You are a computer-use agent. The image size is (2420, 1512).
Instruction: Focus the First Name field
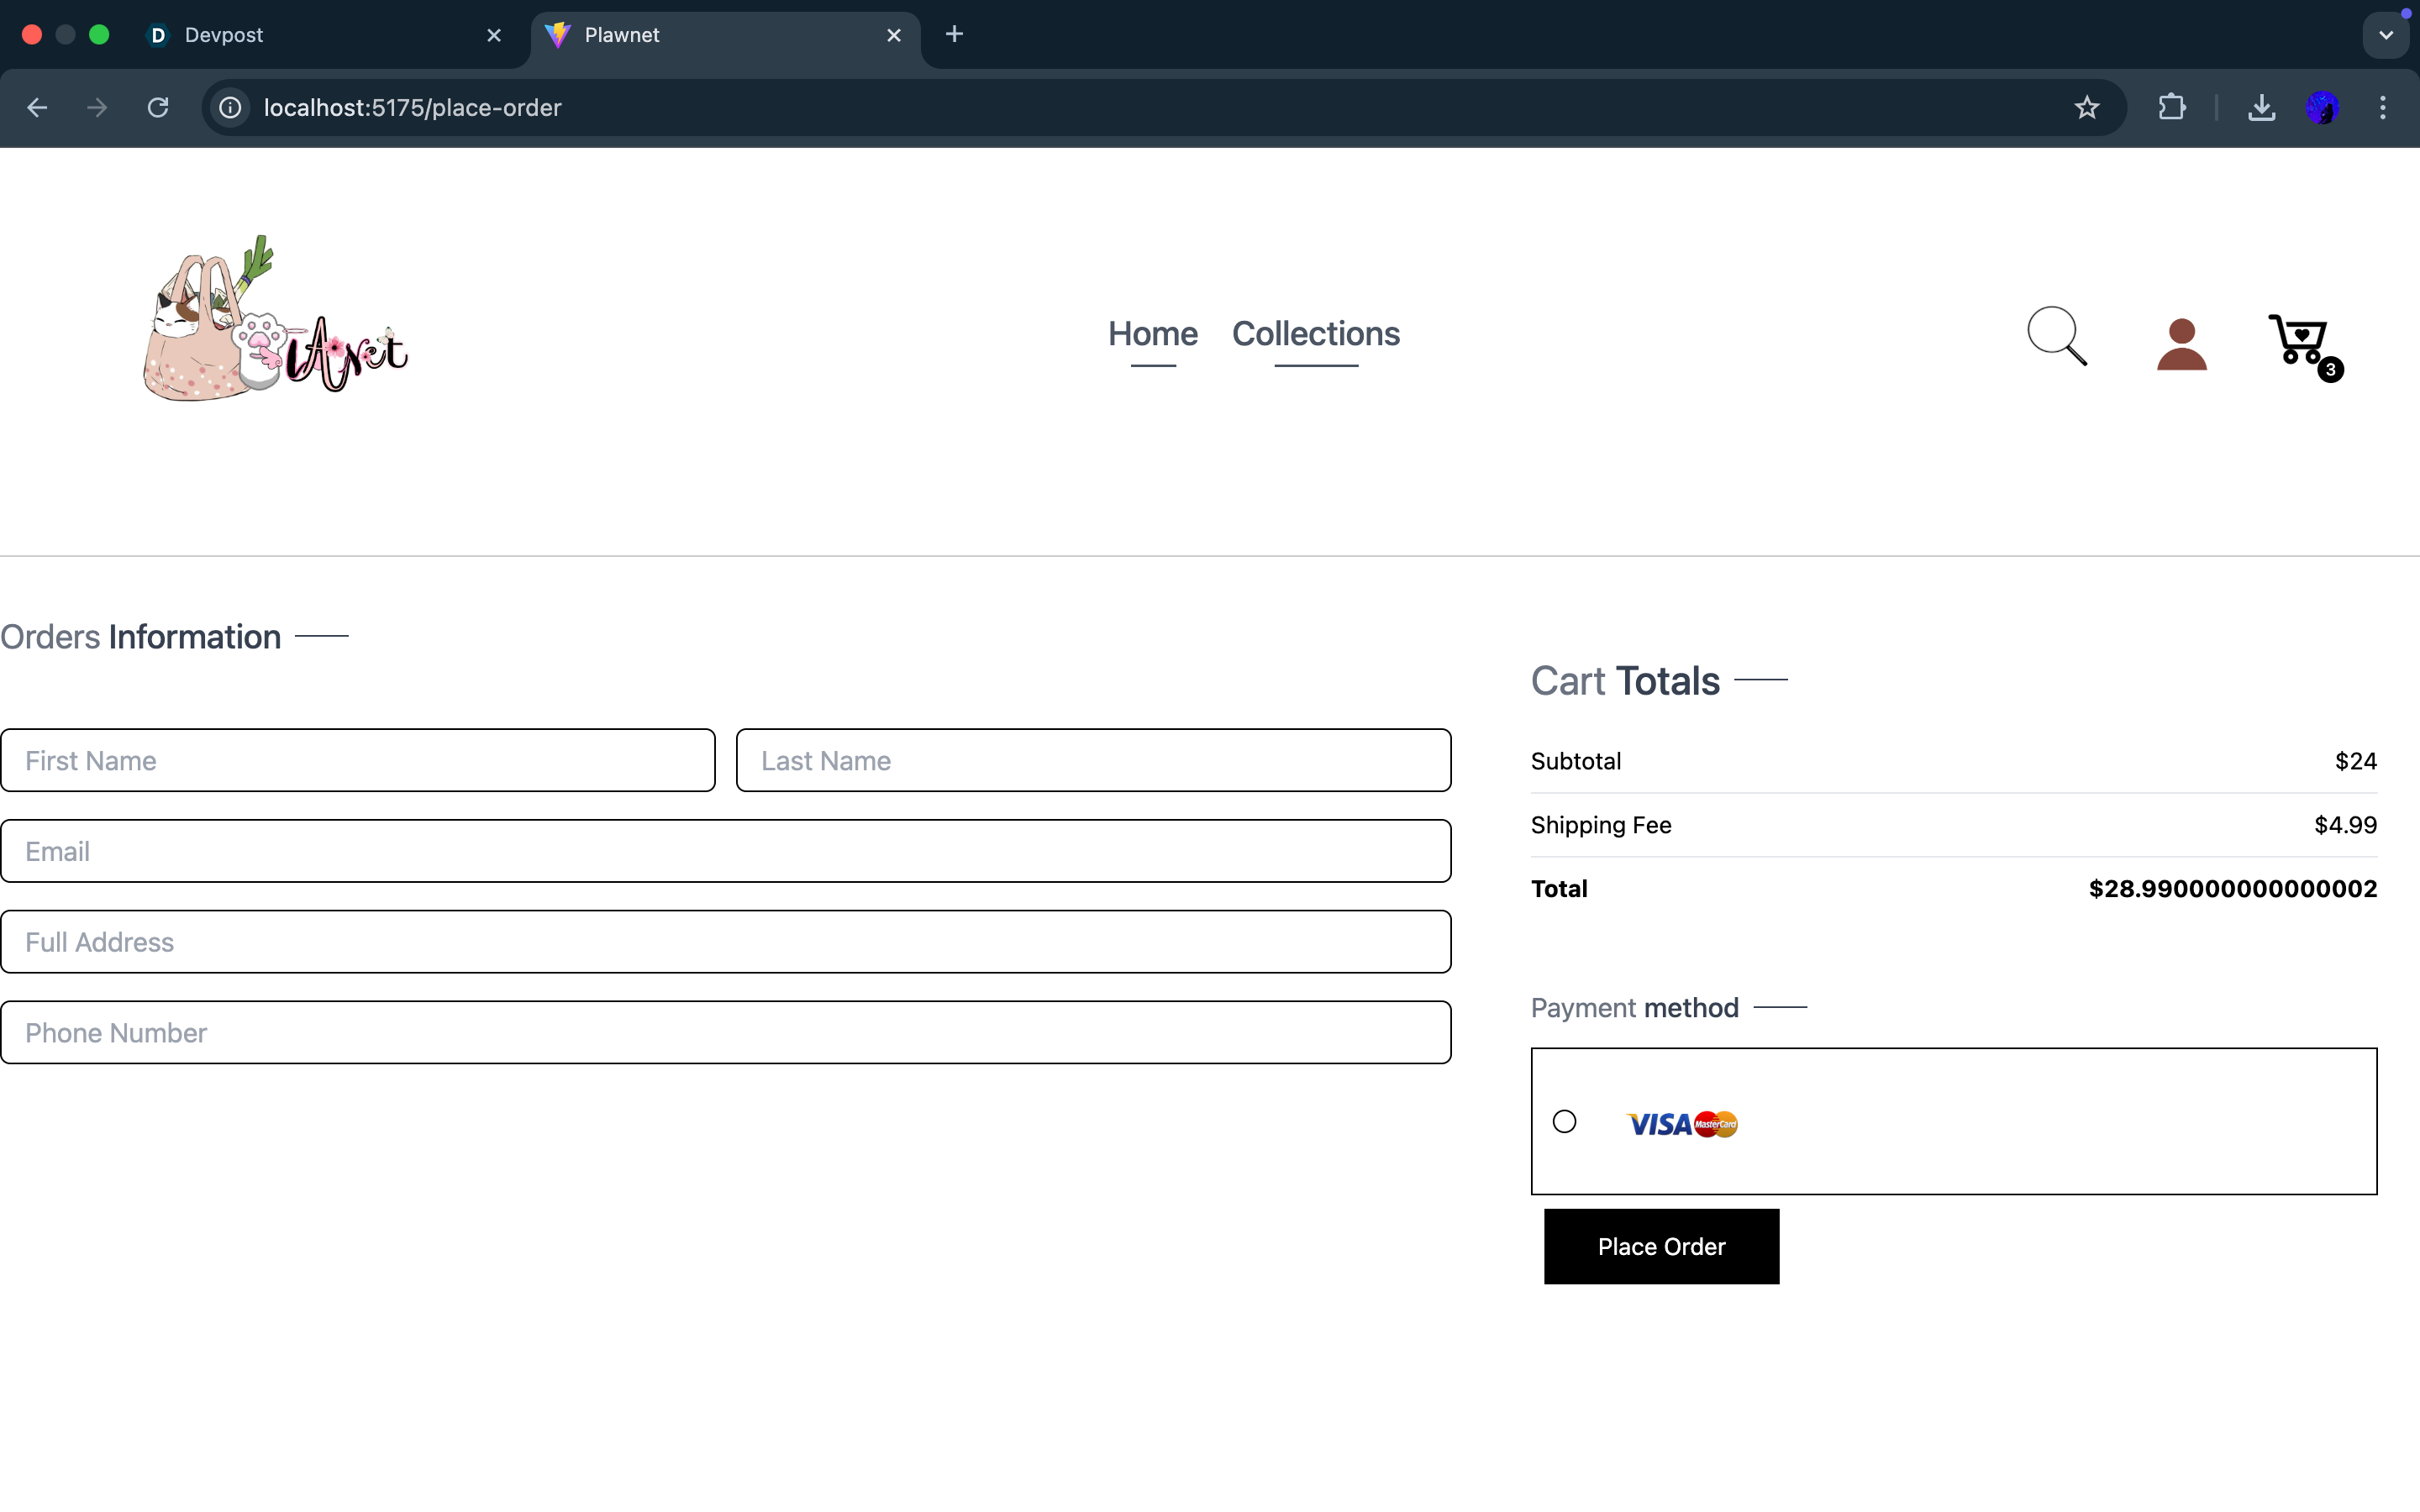click(x=358, y=760)
